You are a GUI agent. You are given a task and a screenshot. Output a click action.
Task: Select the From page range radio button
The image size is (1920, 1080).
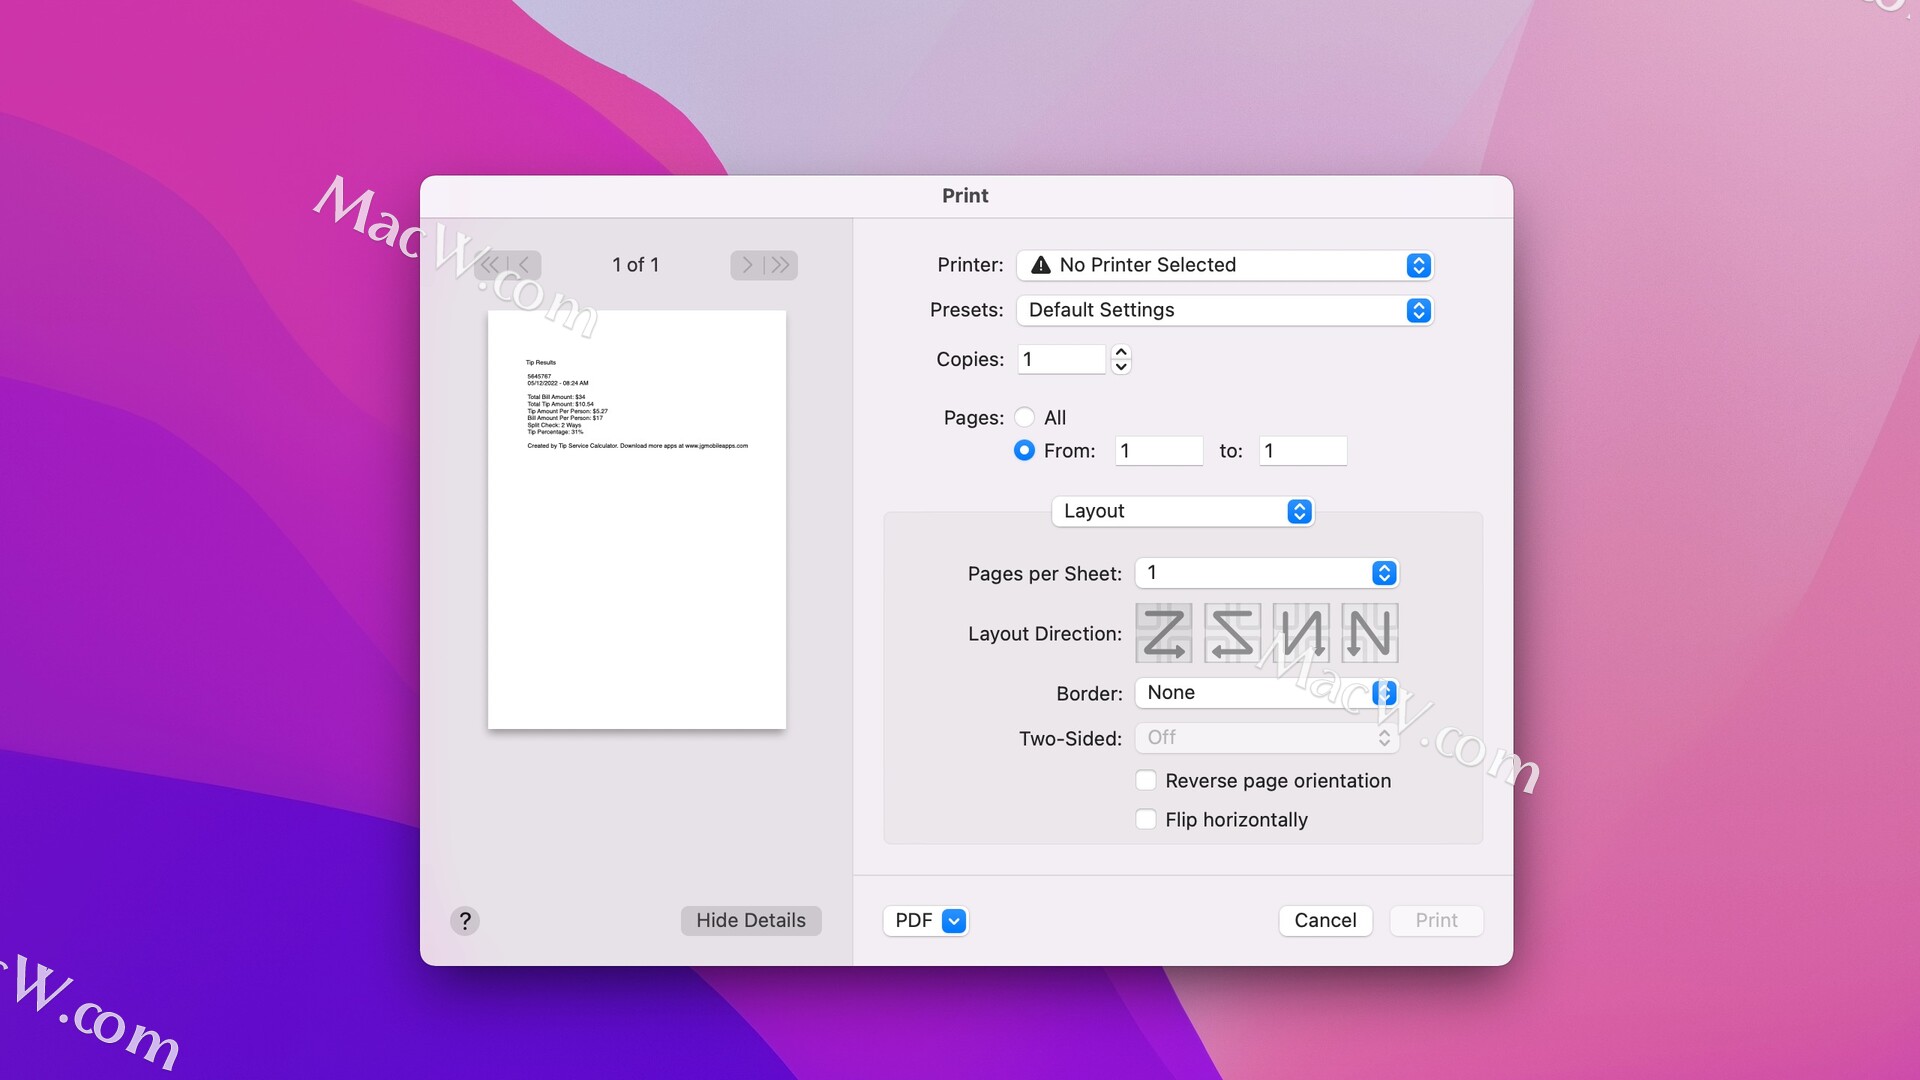[x=1024, y=451]
